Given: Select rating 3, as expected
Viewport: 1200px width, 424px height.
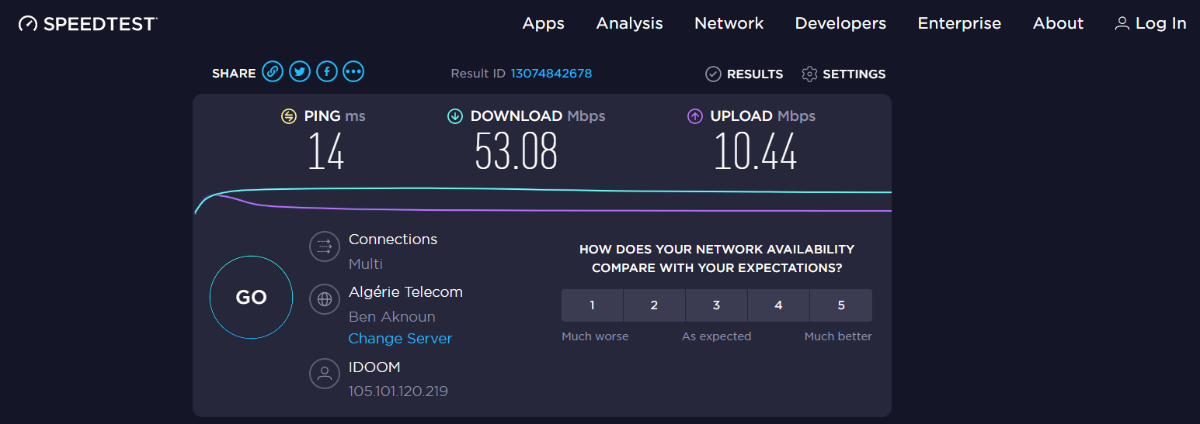Looking at the screenshot, I should click(716, 305).
